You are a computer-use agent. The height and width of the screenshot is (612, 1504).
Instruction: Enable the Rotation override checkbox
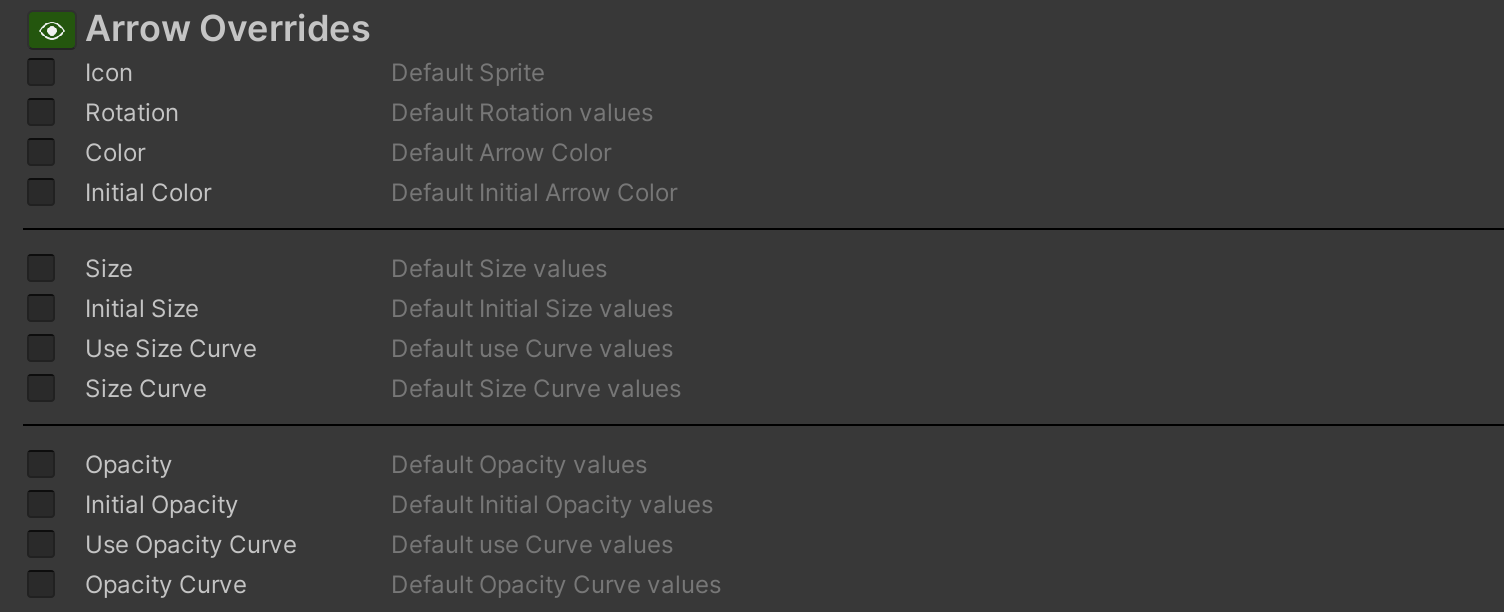pos(41,112)
